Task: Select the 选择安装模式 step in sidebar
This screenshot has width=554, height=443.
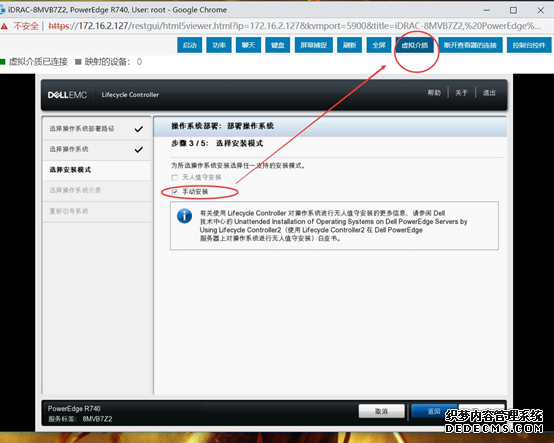Action: coord(96,170)
